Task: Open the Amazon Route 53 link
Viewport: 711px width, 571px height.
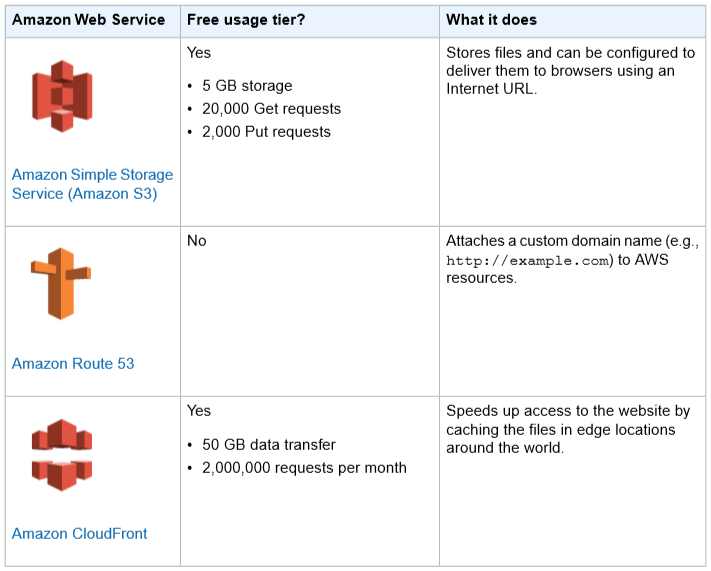Action: coord(73,363)
